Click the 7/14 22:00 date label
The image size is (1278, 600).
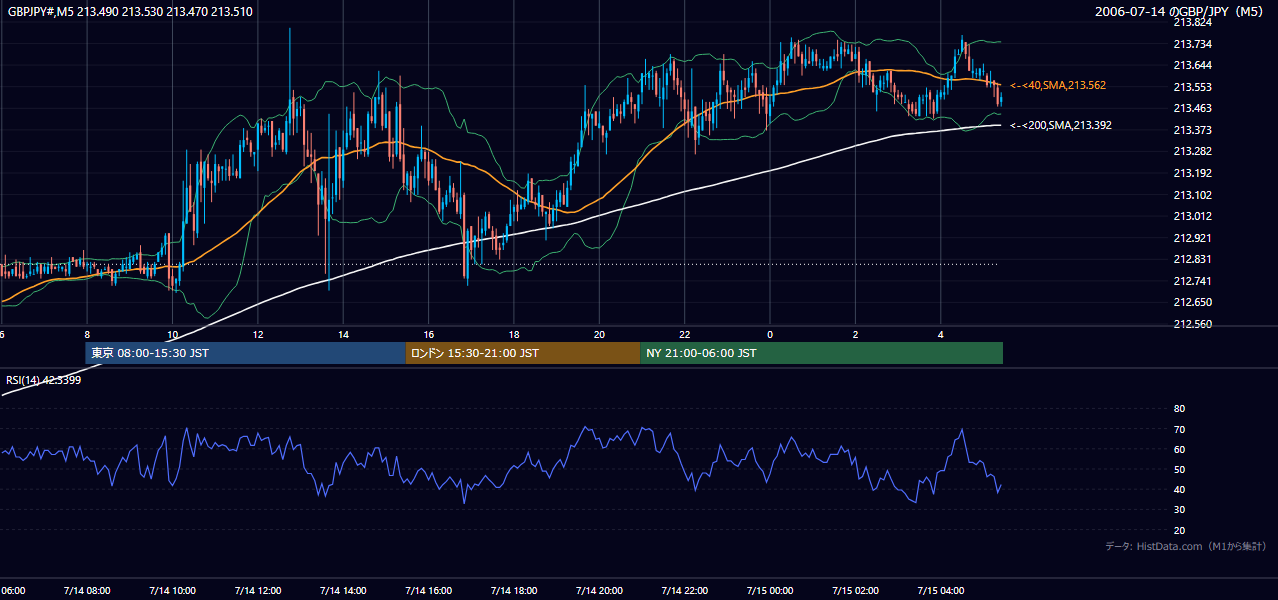[684, 591]
